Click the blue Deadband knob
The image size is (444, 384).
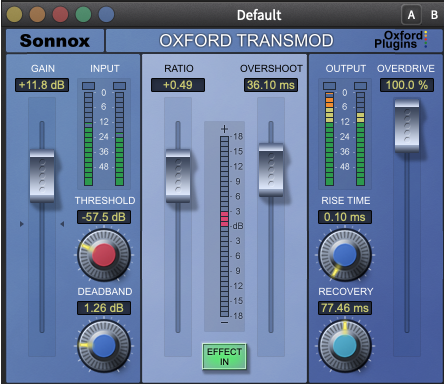[x=104, y=346]
